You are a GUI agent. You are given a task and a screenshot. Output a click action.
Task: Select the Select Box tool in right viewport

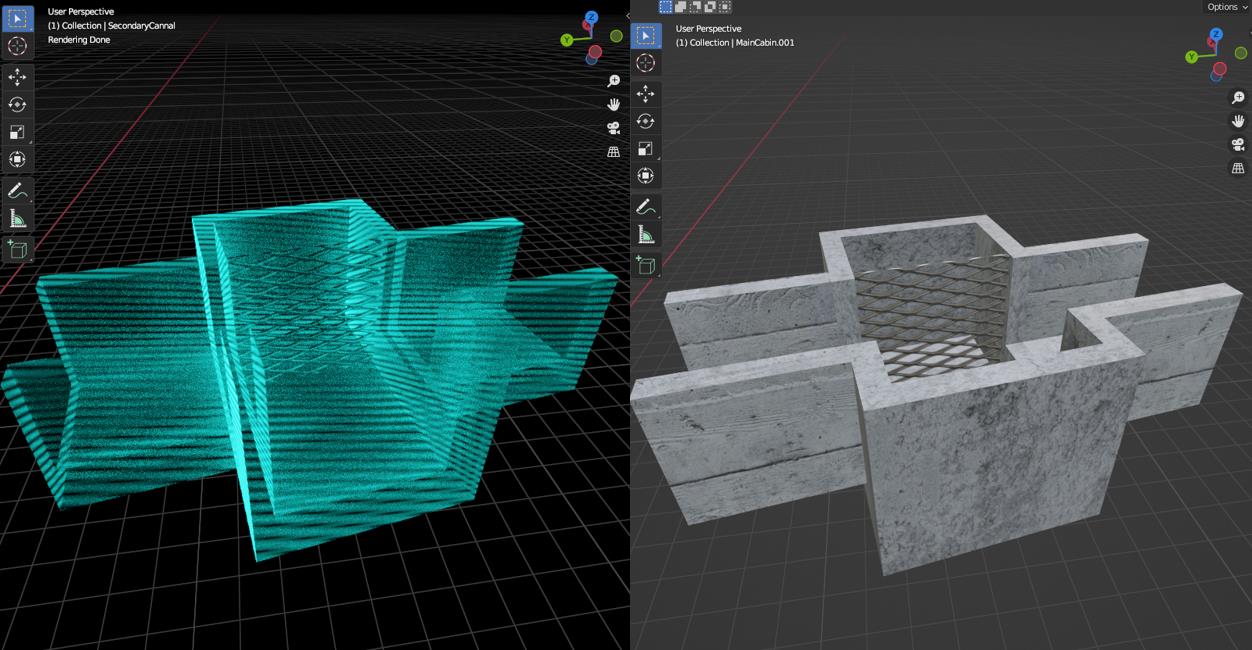646,35
